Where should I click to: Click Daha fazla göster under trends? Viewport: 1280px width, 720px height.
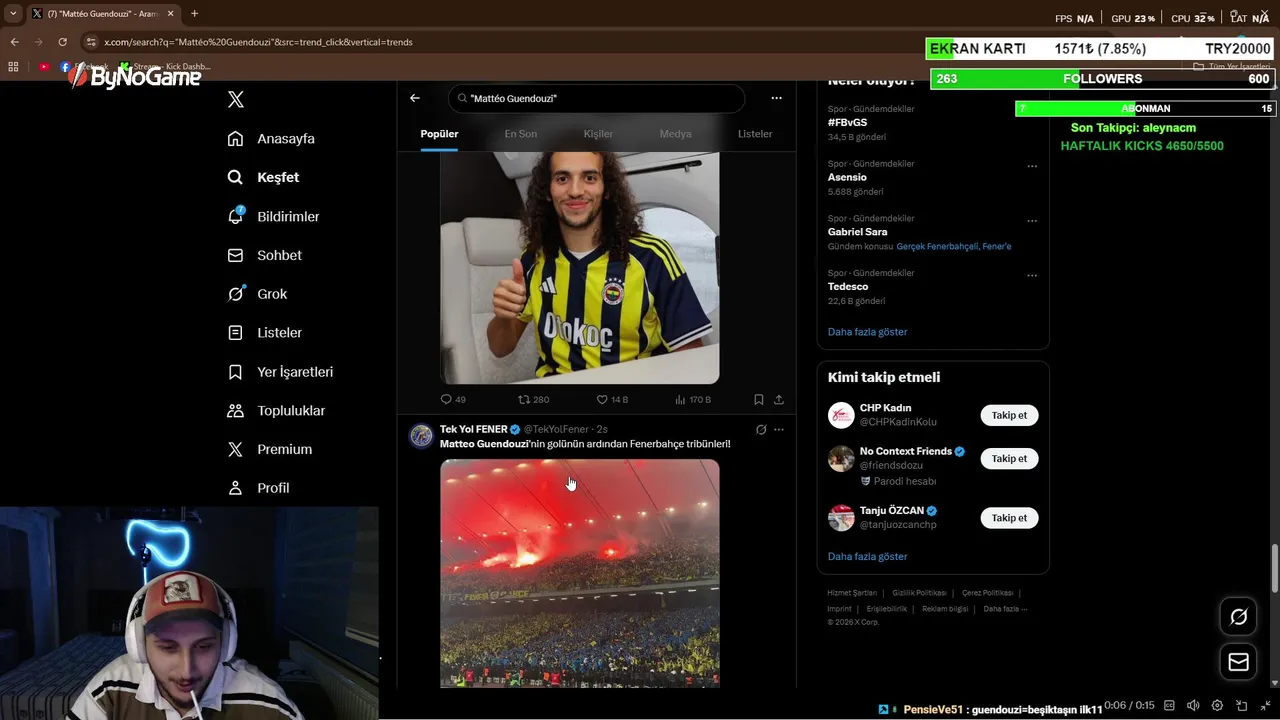[868, 332]
